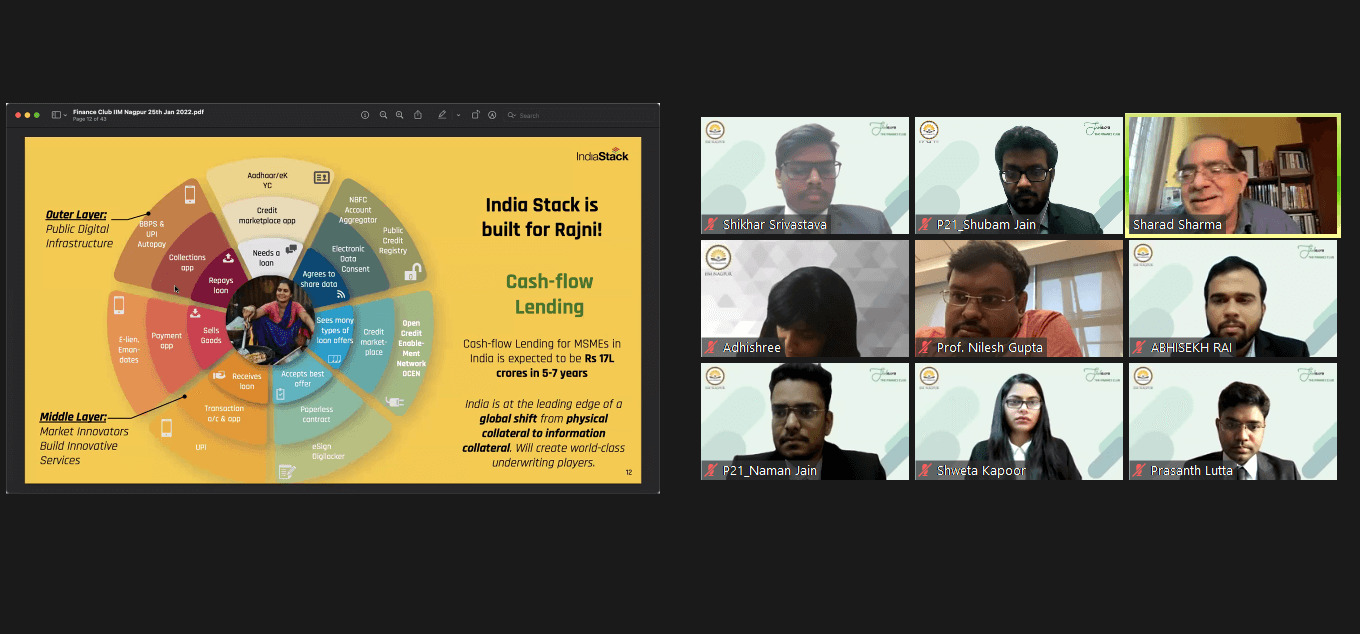
Task: Click the cash icon beside Receives loan
Action: coord(218,375)
